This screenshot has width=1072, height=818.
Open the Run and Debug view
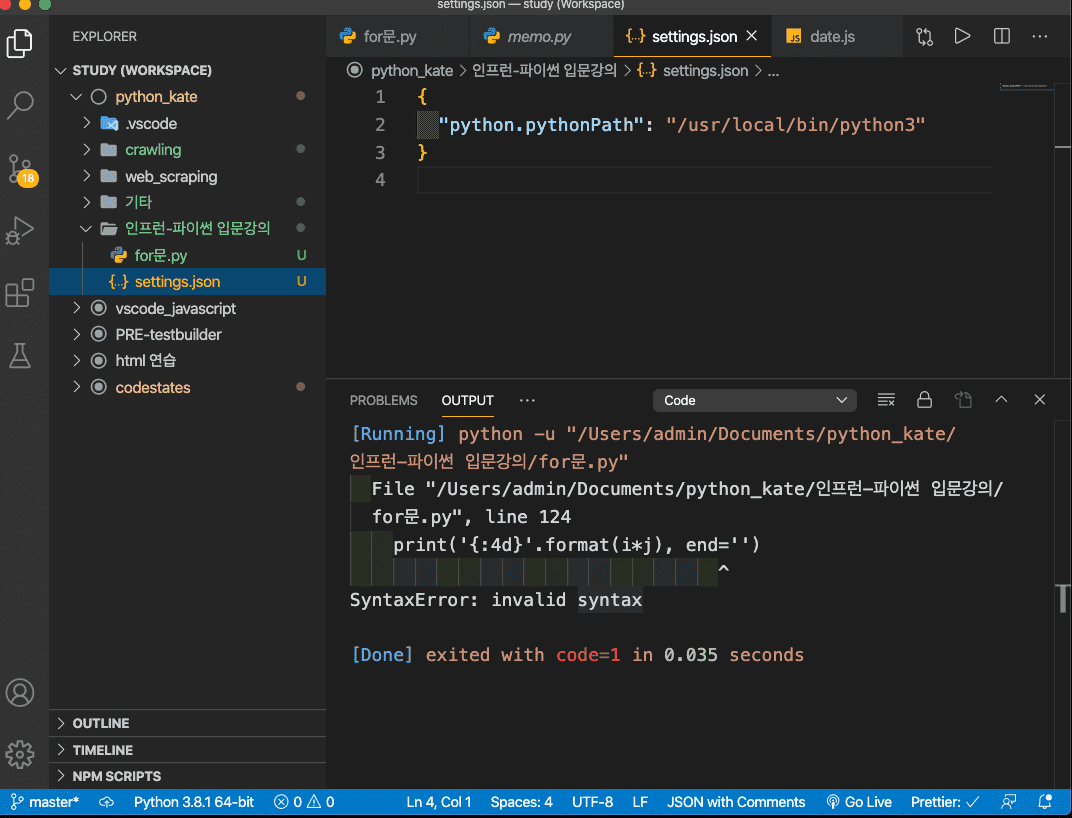point(20,231)
